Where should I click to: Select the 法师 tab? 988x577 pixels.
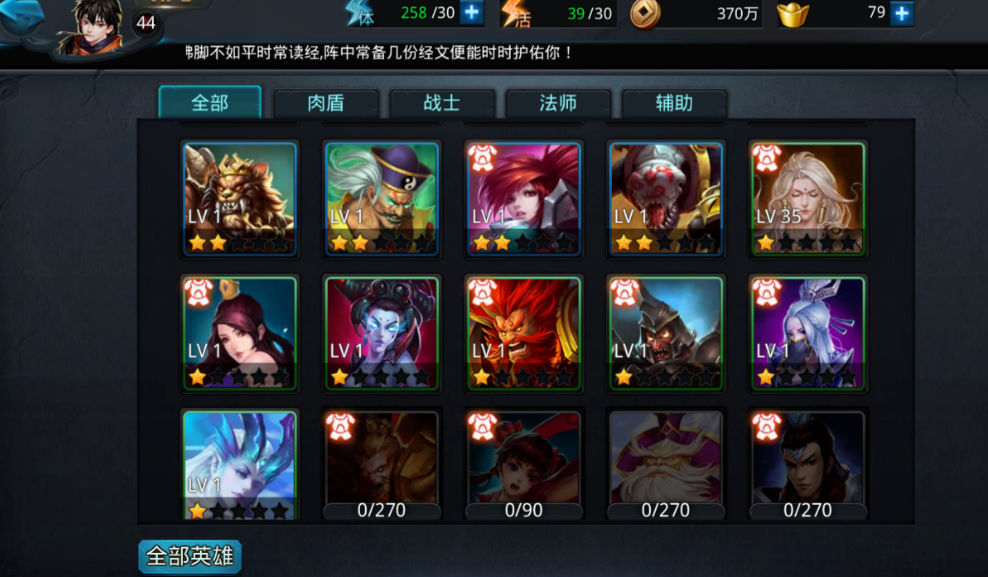point(558,103)
